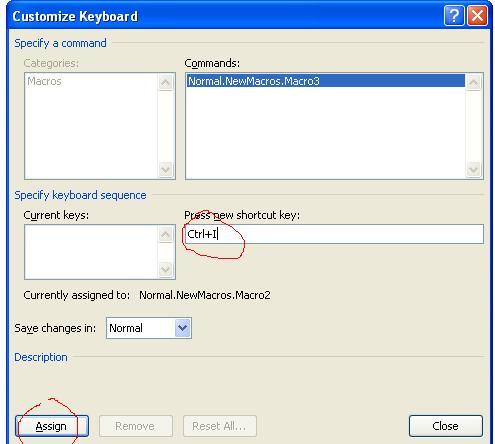Click the Reset All button
495x444 pixels.
pyautogui.click(x=220, y=426)
